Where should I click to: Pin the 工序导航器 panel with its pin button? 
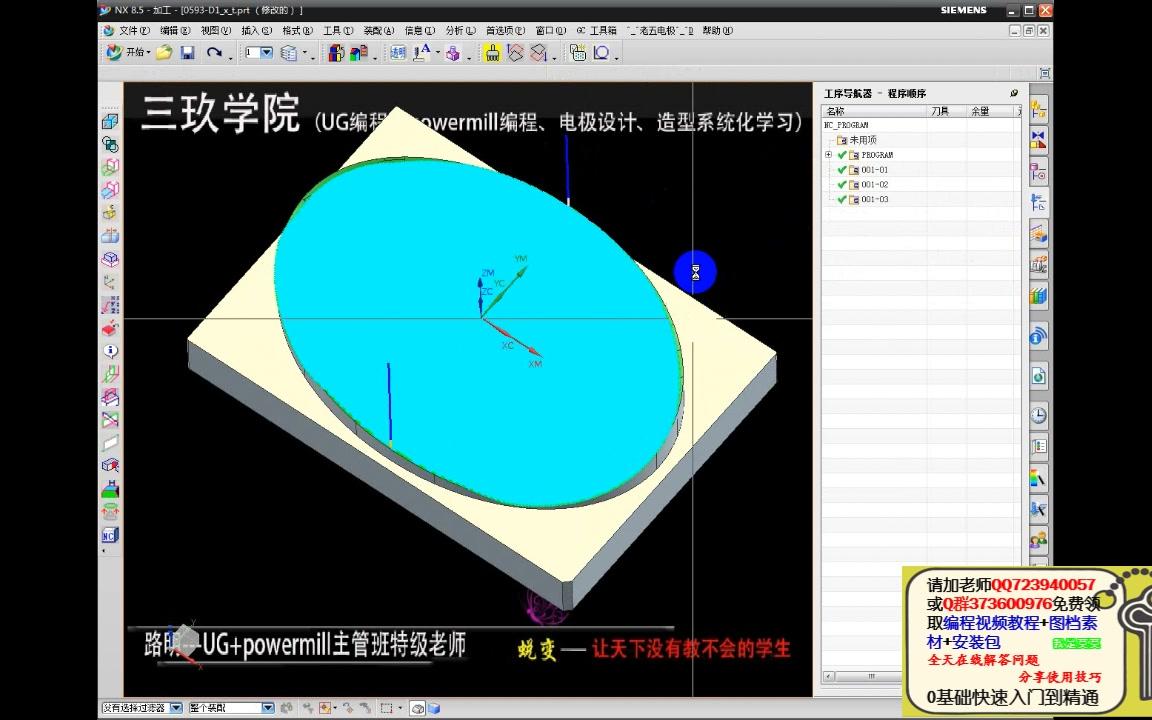(x=1014, y=92)
